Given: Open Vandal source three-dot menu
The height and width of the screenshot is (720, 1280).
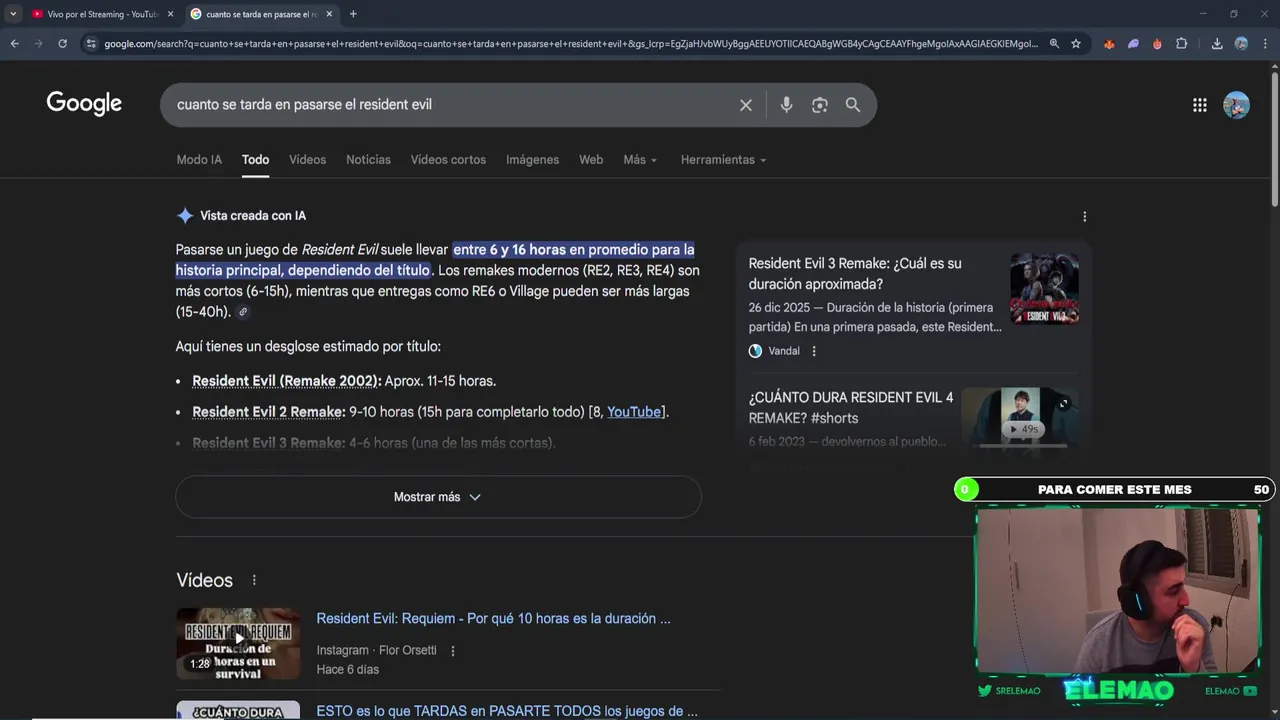Looking at the screenshot, I should tap(814, 351).
